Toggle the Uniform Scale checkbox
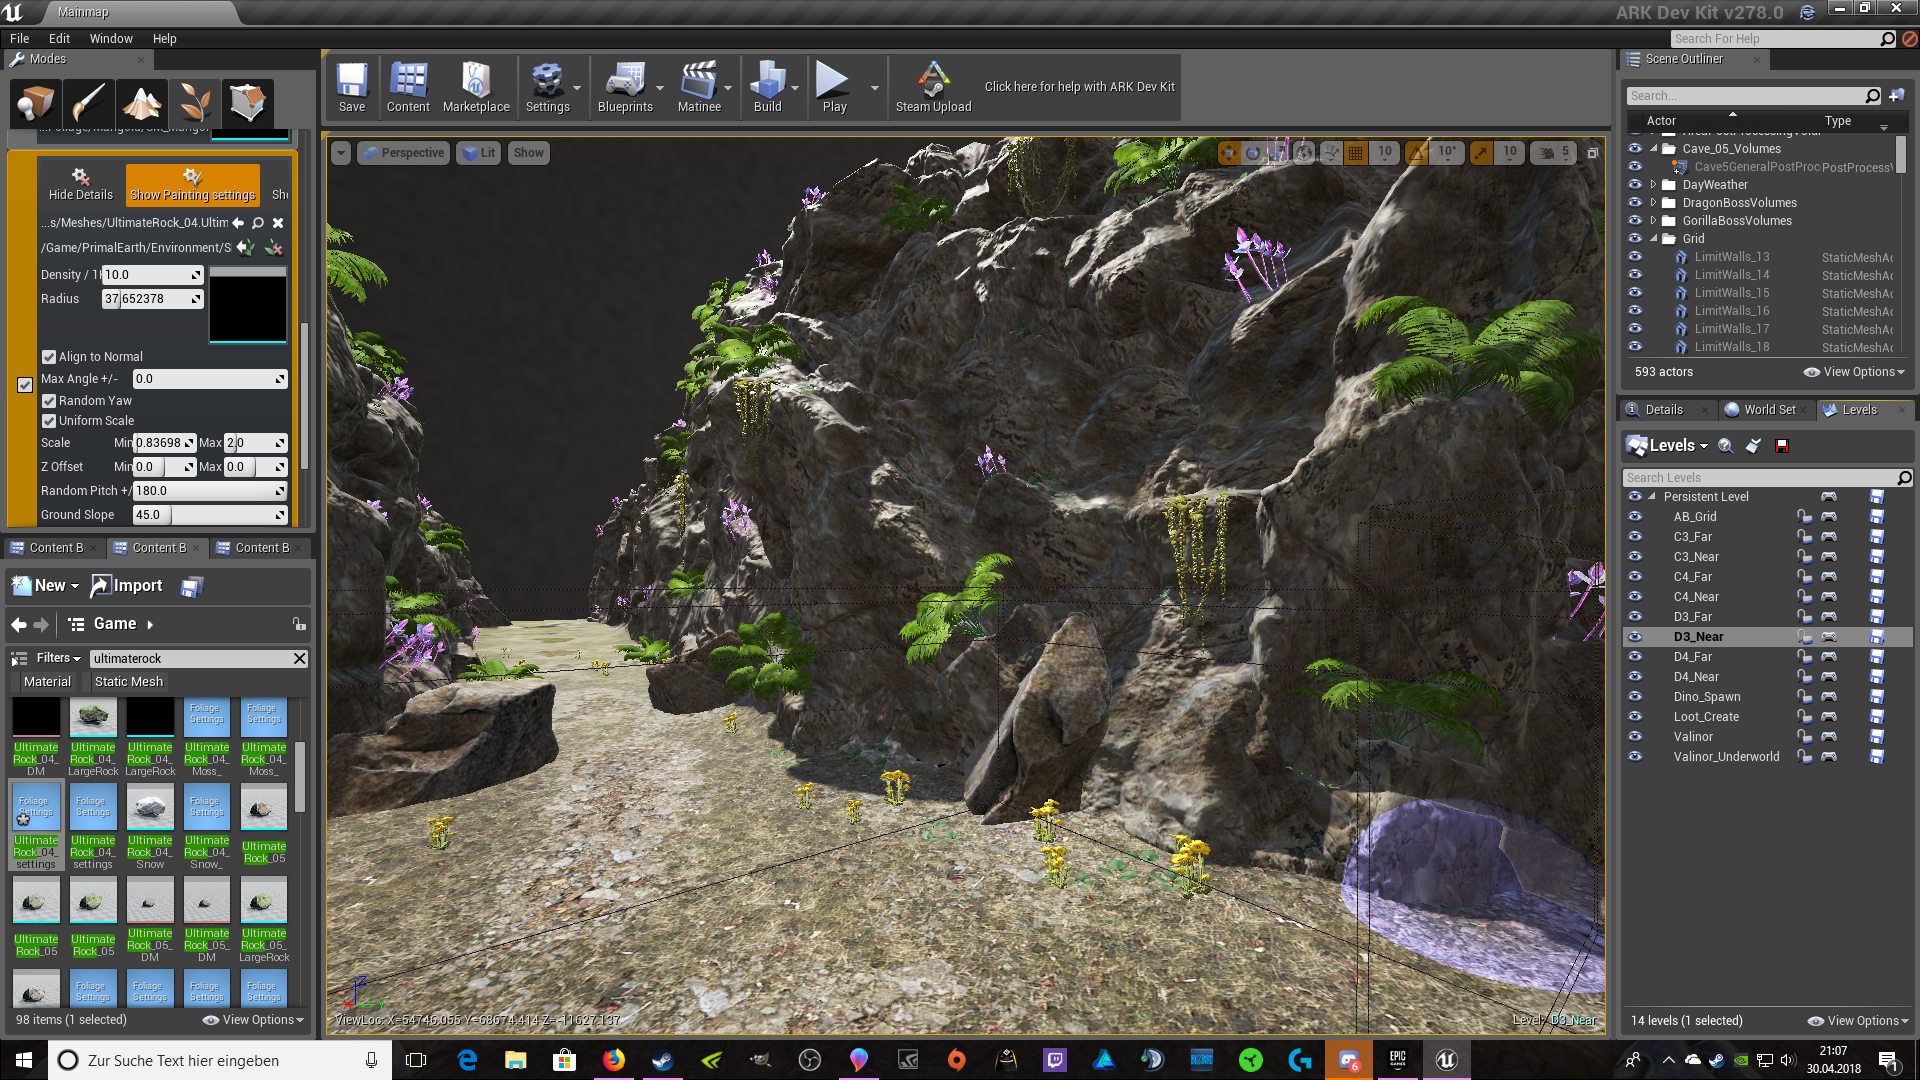 pos(49,421)
